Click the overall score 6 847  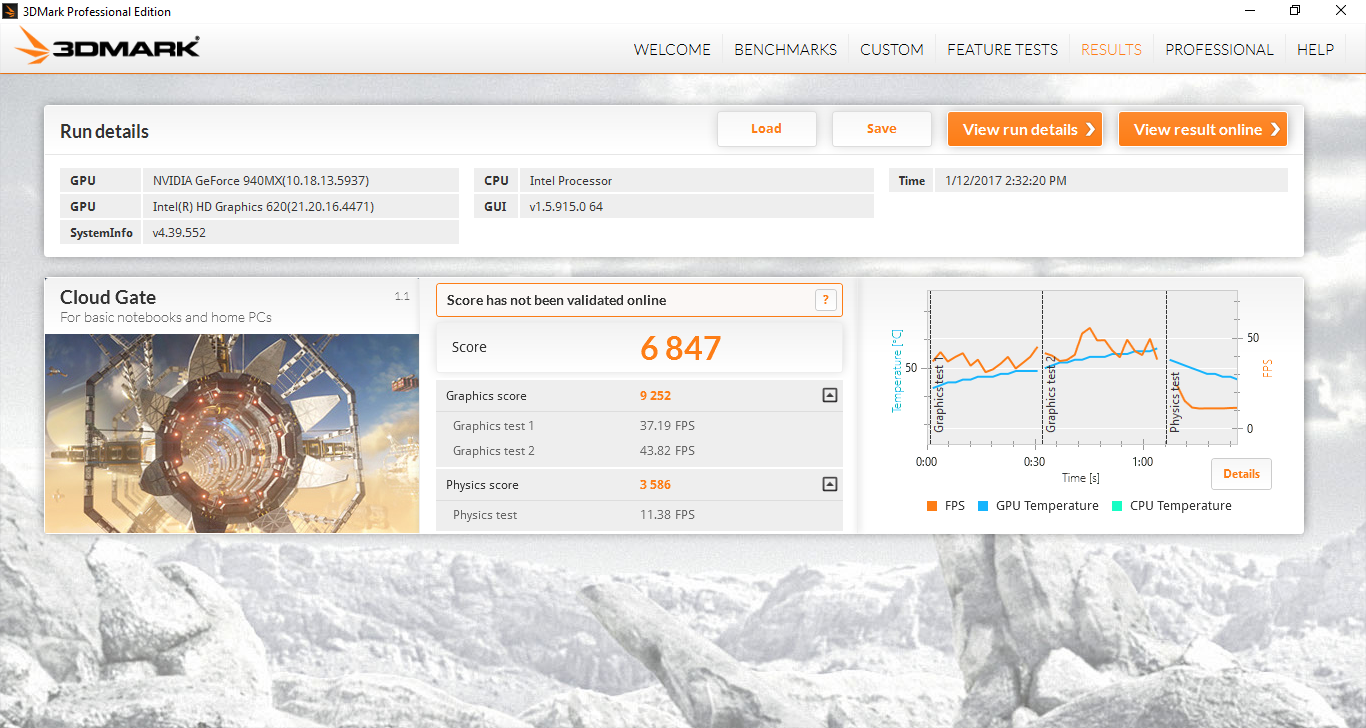coord(680,348)
